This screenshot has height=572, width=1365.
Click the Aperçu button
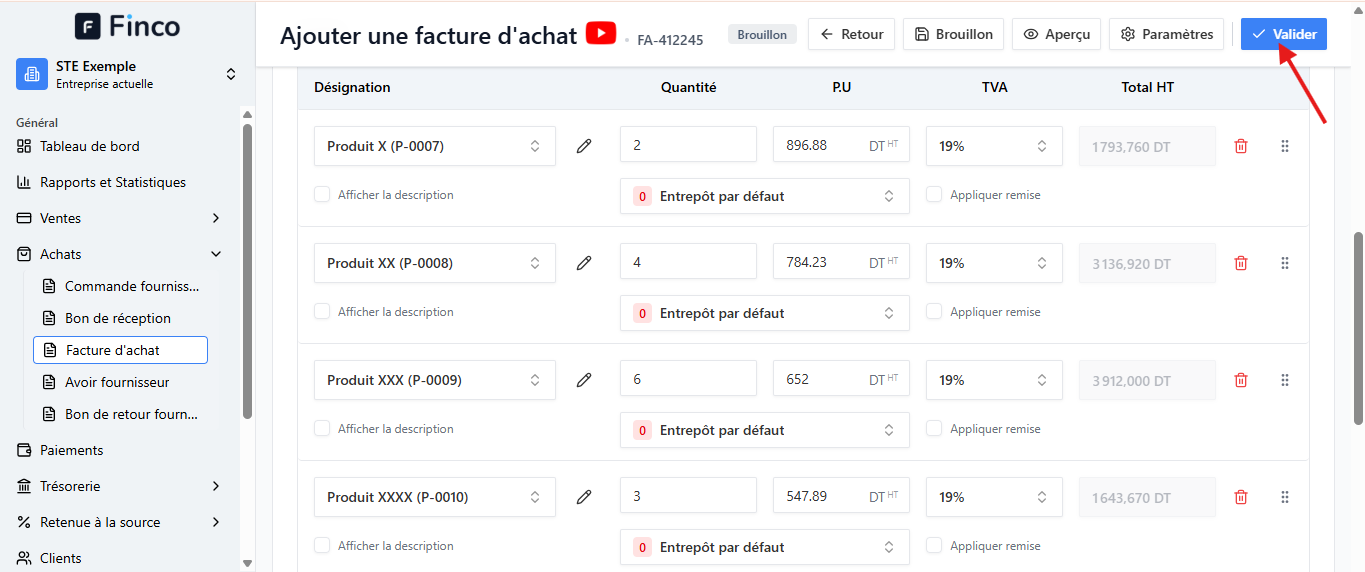(1056, 34)
